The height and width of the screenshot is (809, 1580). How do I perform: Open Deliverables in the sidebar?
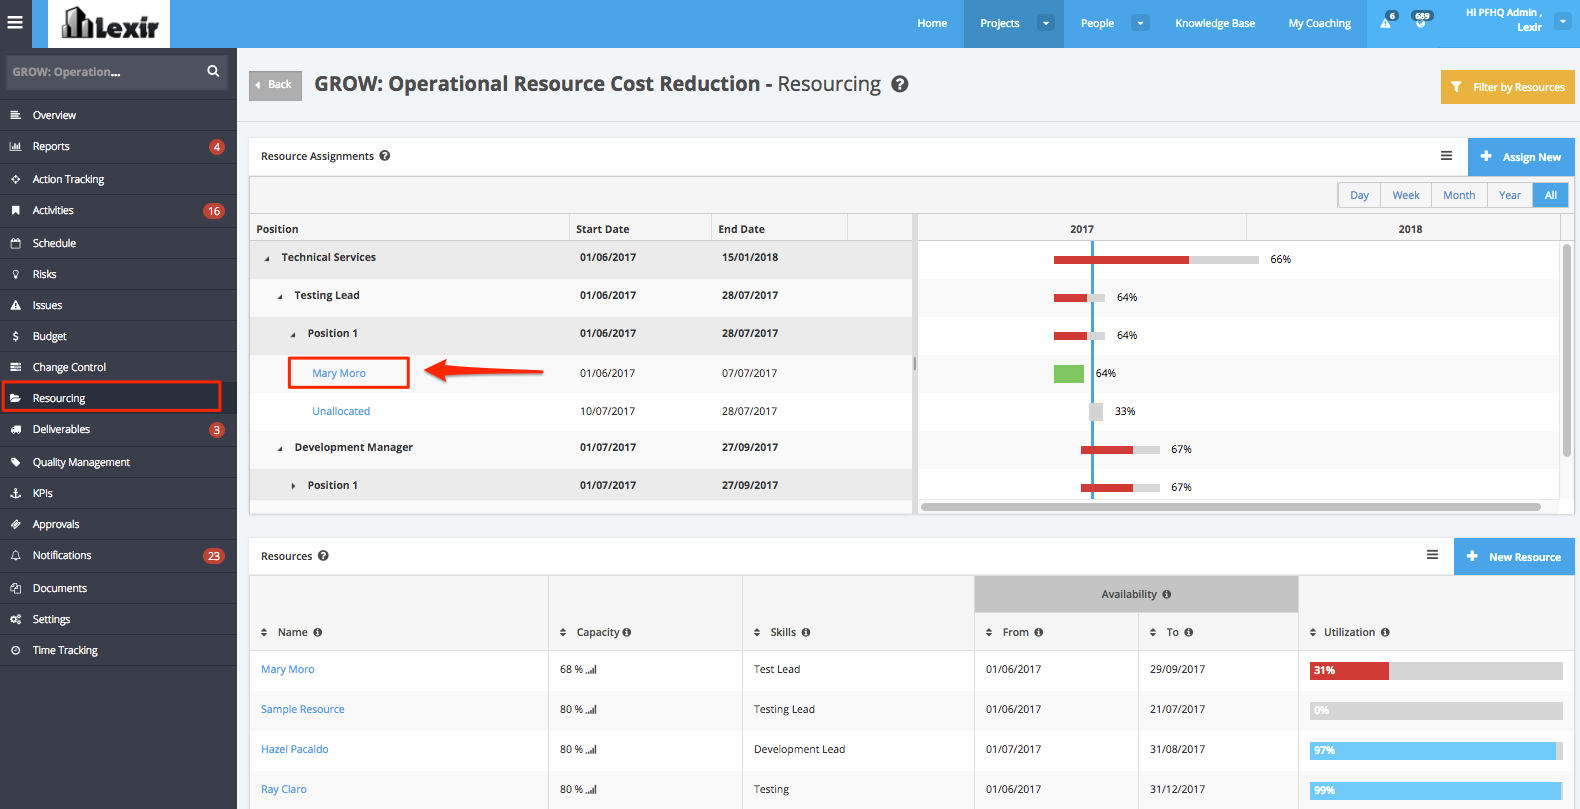click(118, 429)
